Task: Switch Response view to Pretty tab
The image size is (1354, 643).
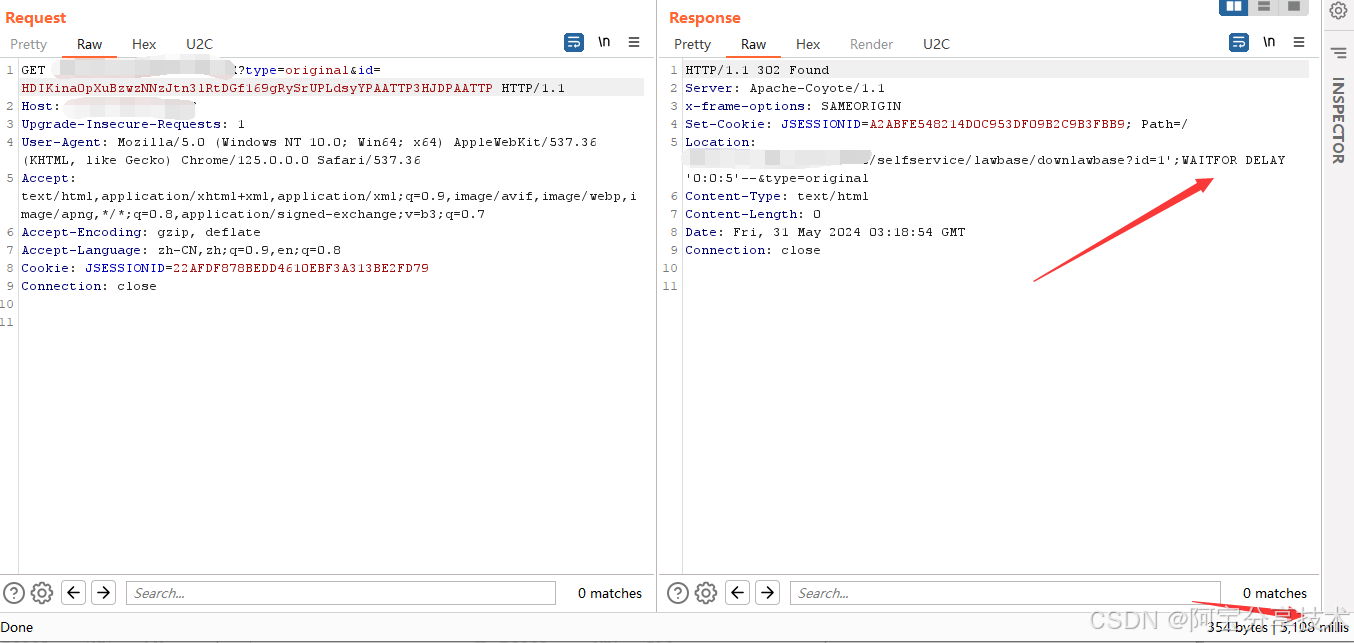Action: pos(692,44)
